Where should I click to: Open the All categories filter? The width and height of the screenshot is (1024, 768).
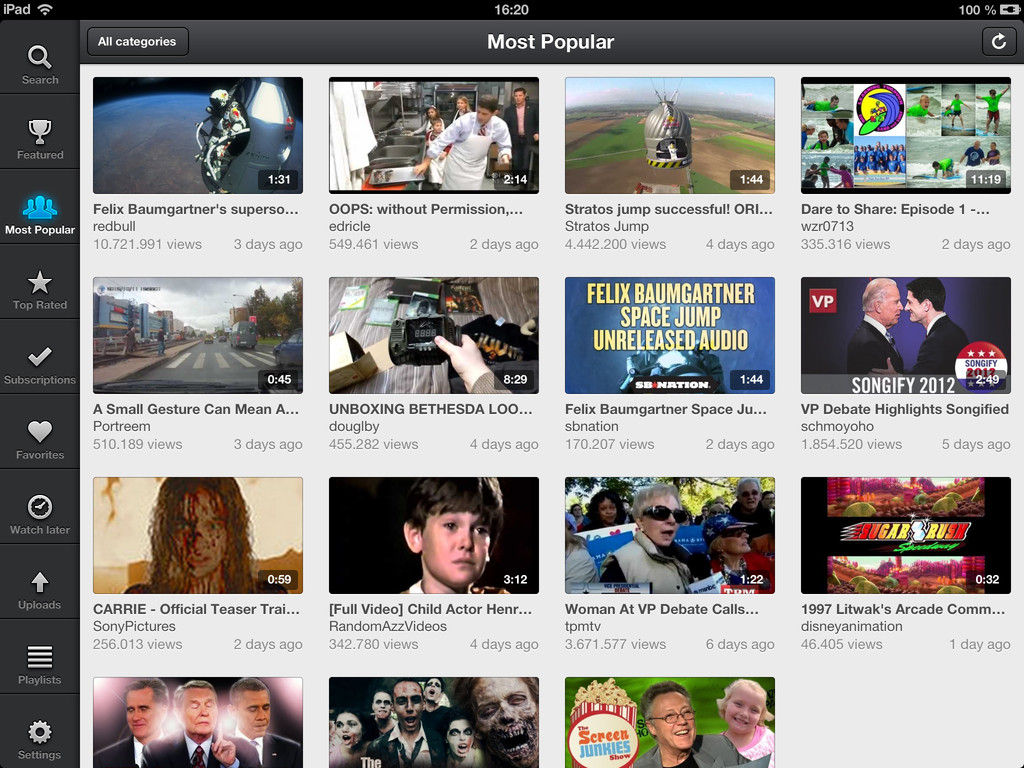tap(137, 42)
